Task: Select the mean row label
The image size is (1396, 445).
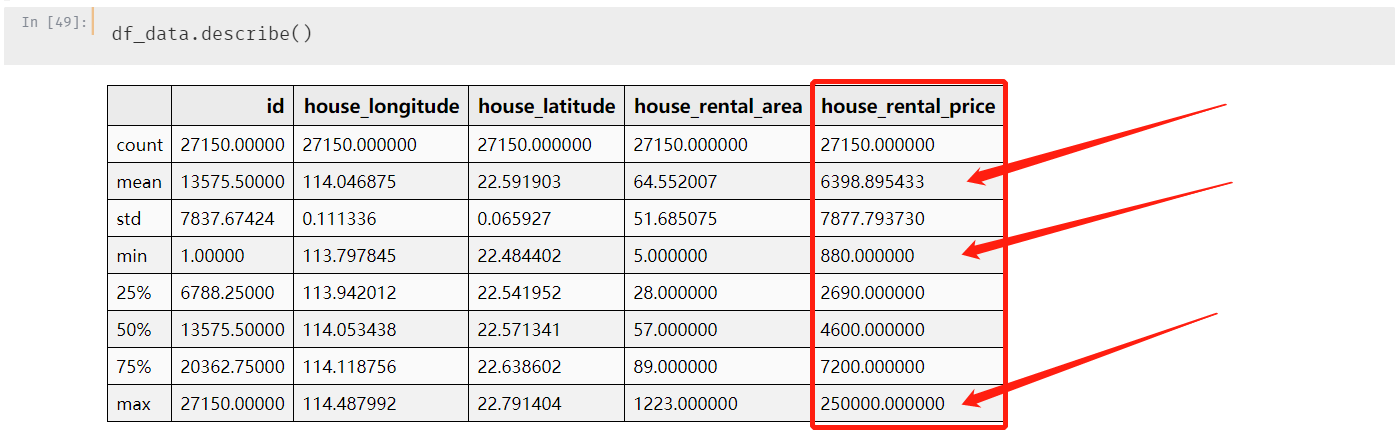Action: pyautogui.click(x=139, y=182)
